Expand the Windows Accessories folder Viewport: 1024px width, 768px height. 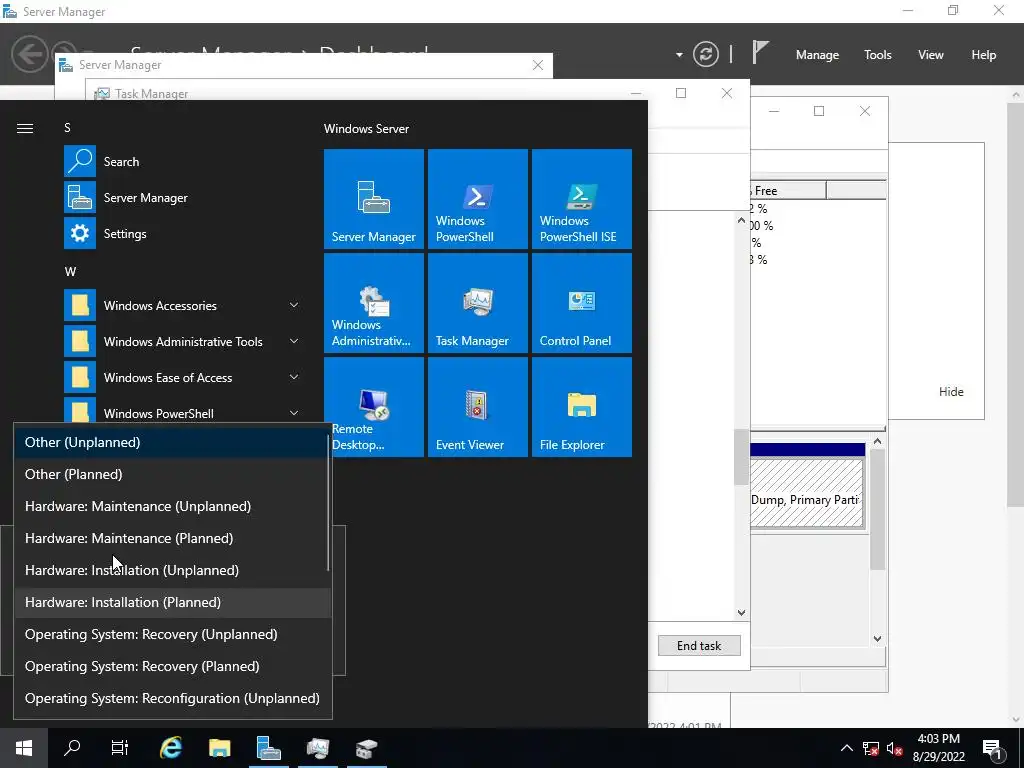pos(294,305)
